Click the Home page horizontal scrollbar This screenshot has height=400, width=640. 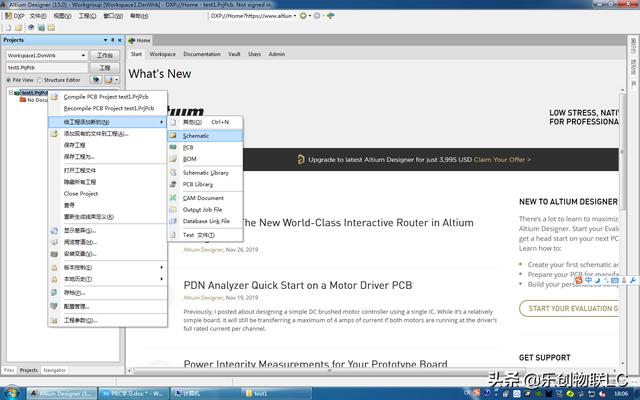330,371
